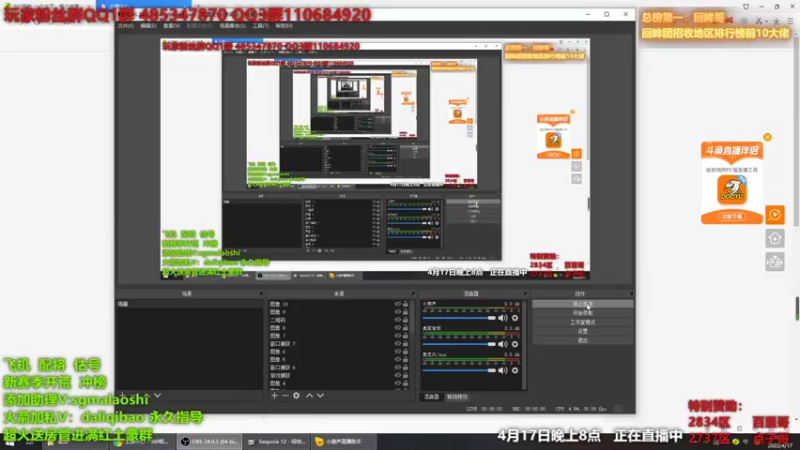Image resolution: width=800 pixels, height=450 pixels.
Task: Adjust 桌面音频 volume slider
Action: 459,344
